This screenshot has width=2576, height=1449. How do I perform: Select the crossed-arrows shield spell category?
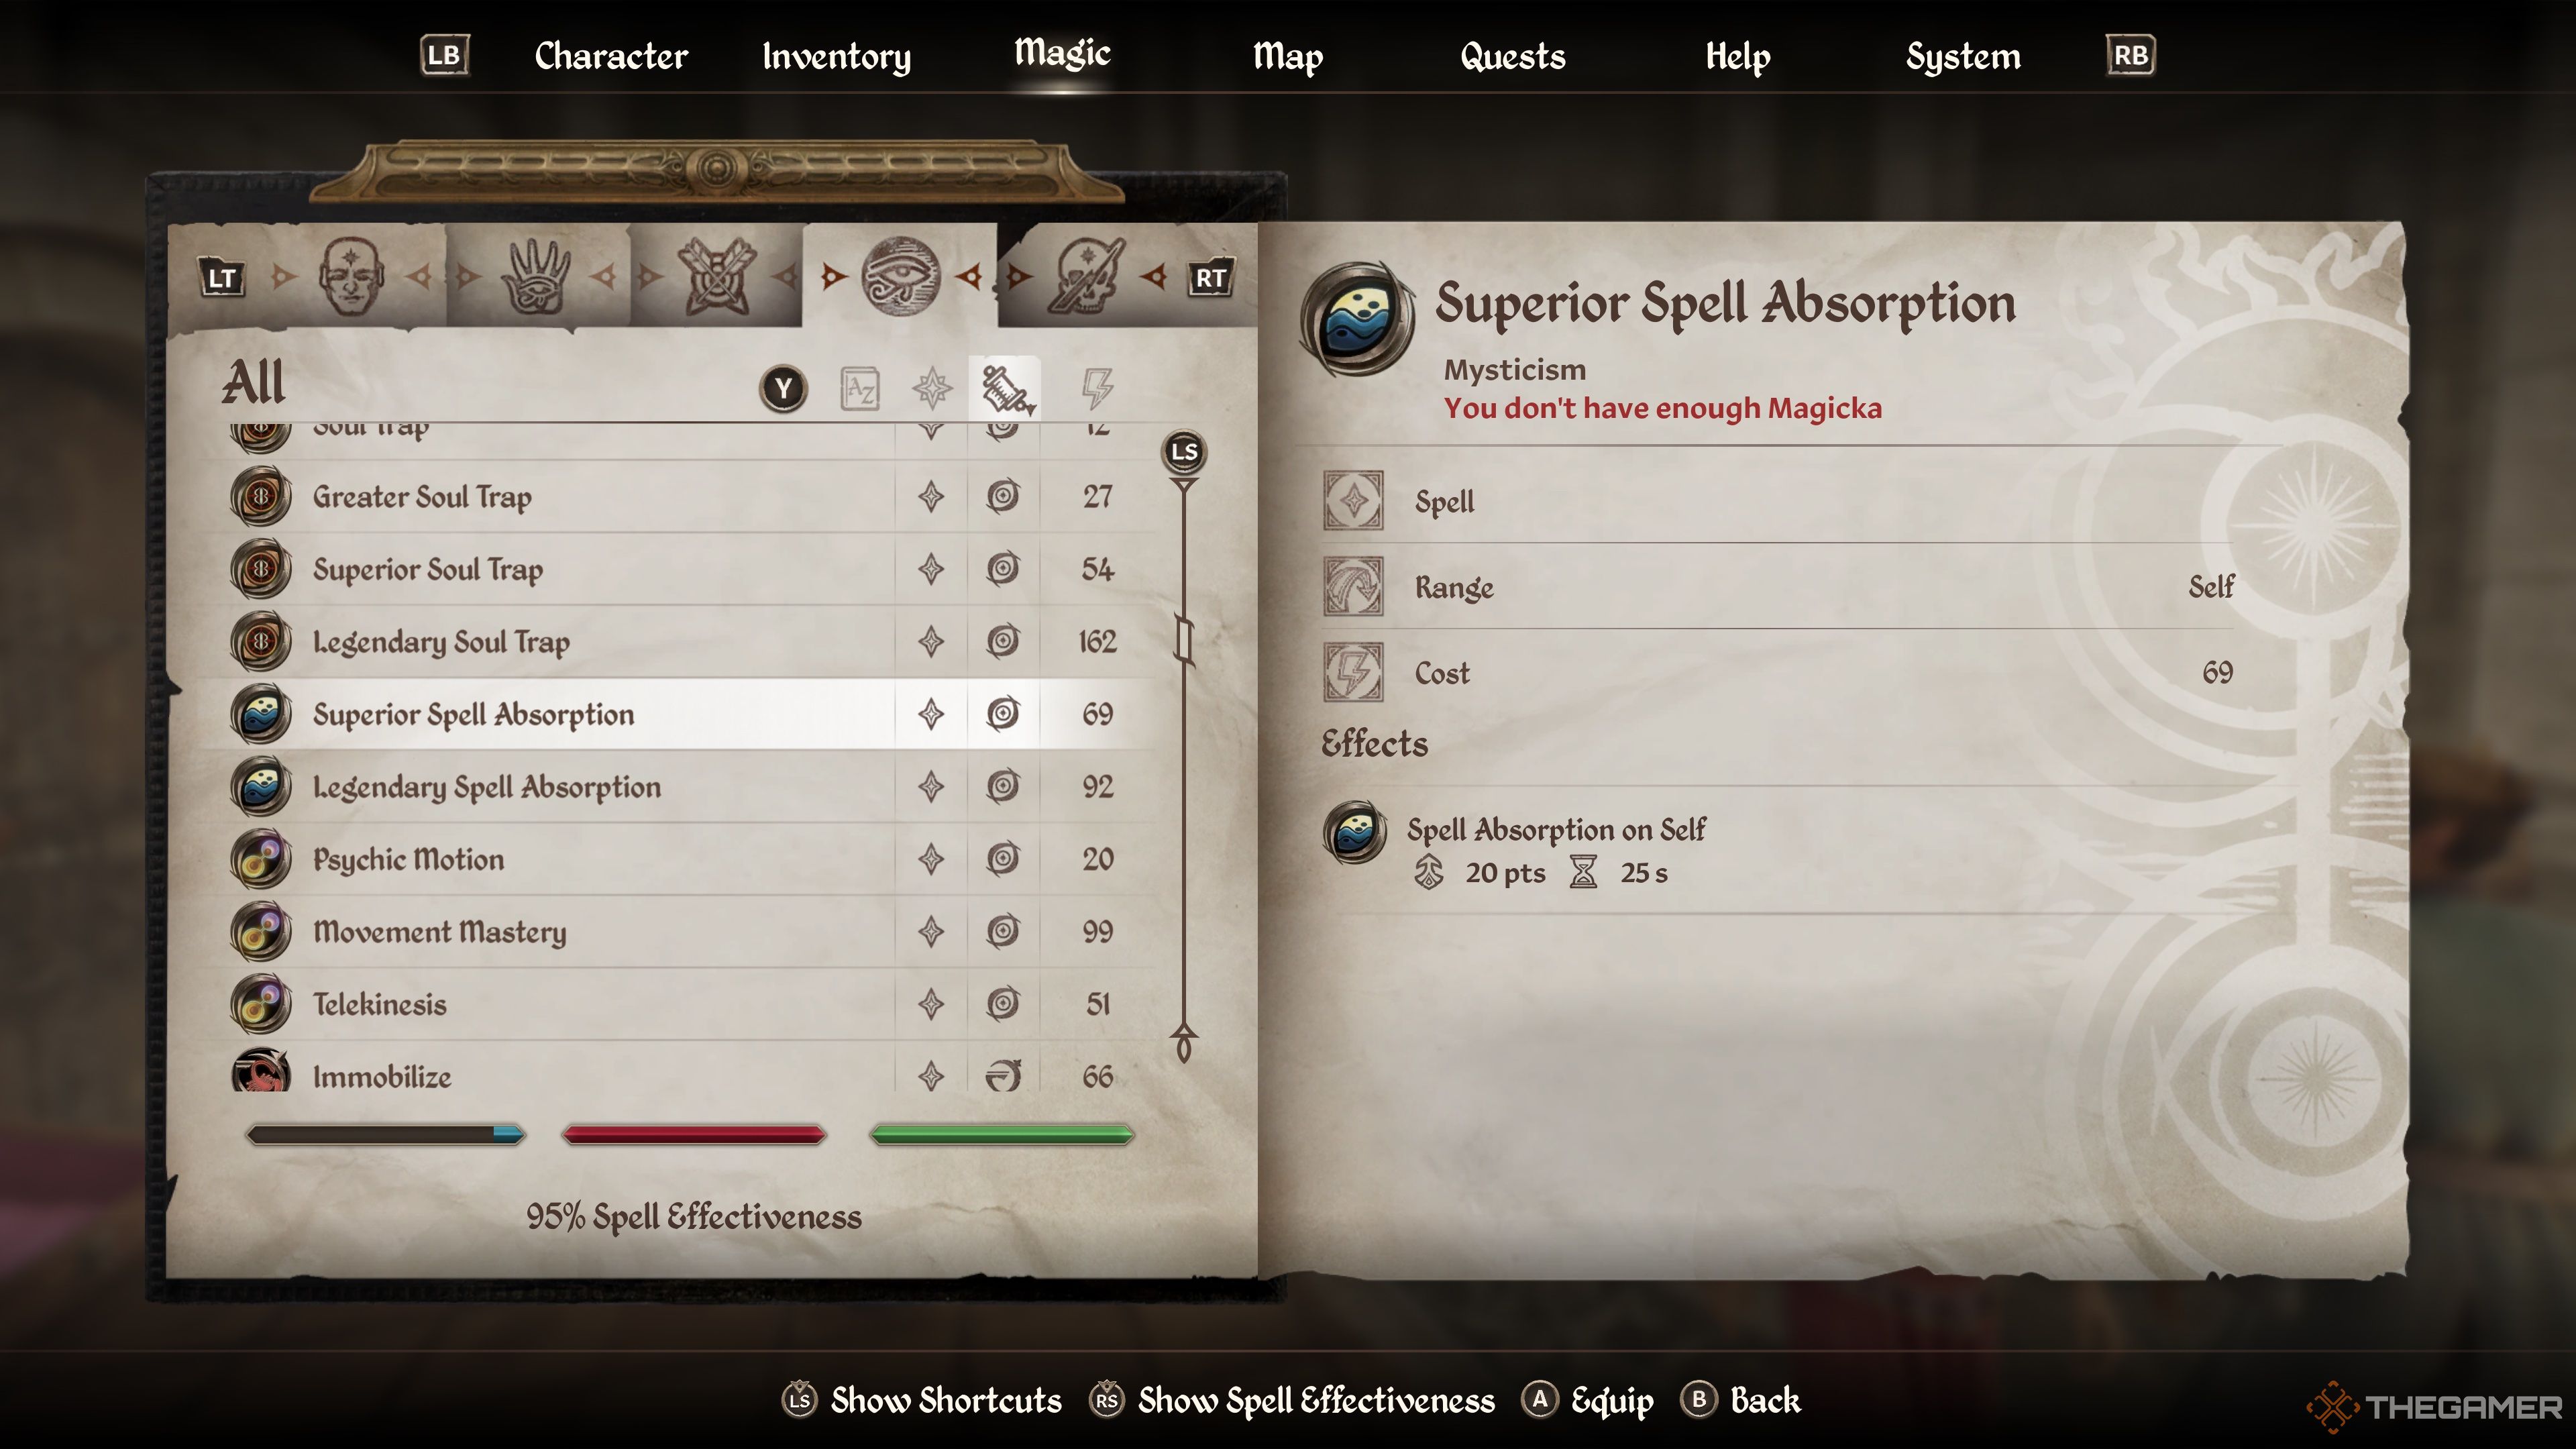pyautogui.click(x=715, y=277)
